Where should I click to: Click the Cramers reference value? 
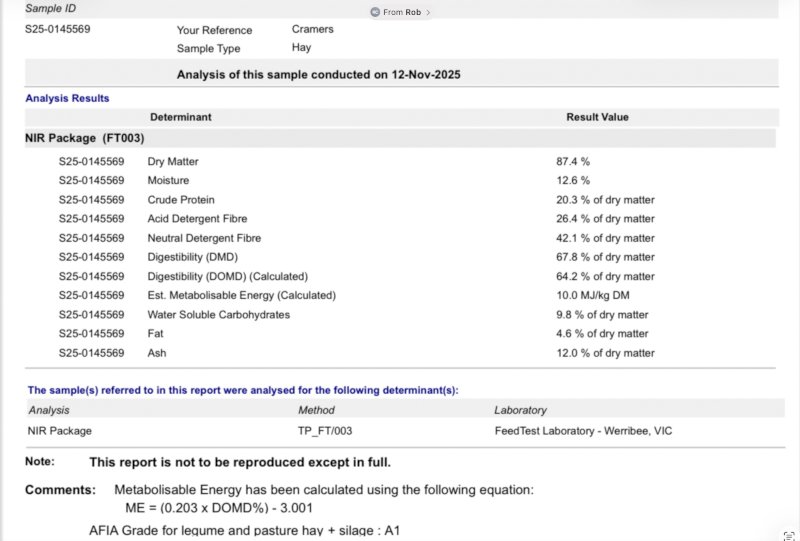pos(312,29)
